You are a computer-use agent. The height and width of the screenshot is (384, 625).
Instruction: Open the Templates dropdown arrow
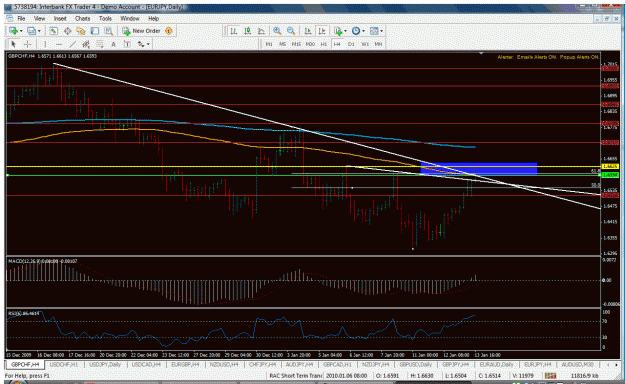(381, 31)
